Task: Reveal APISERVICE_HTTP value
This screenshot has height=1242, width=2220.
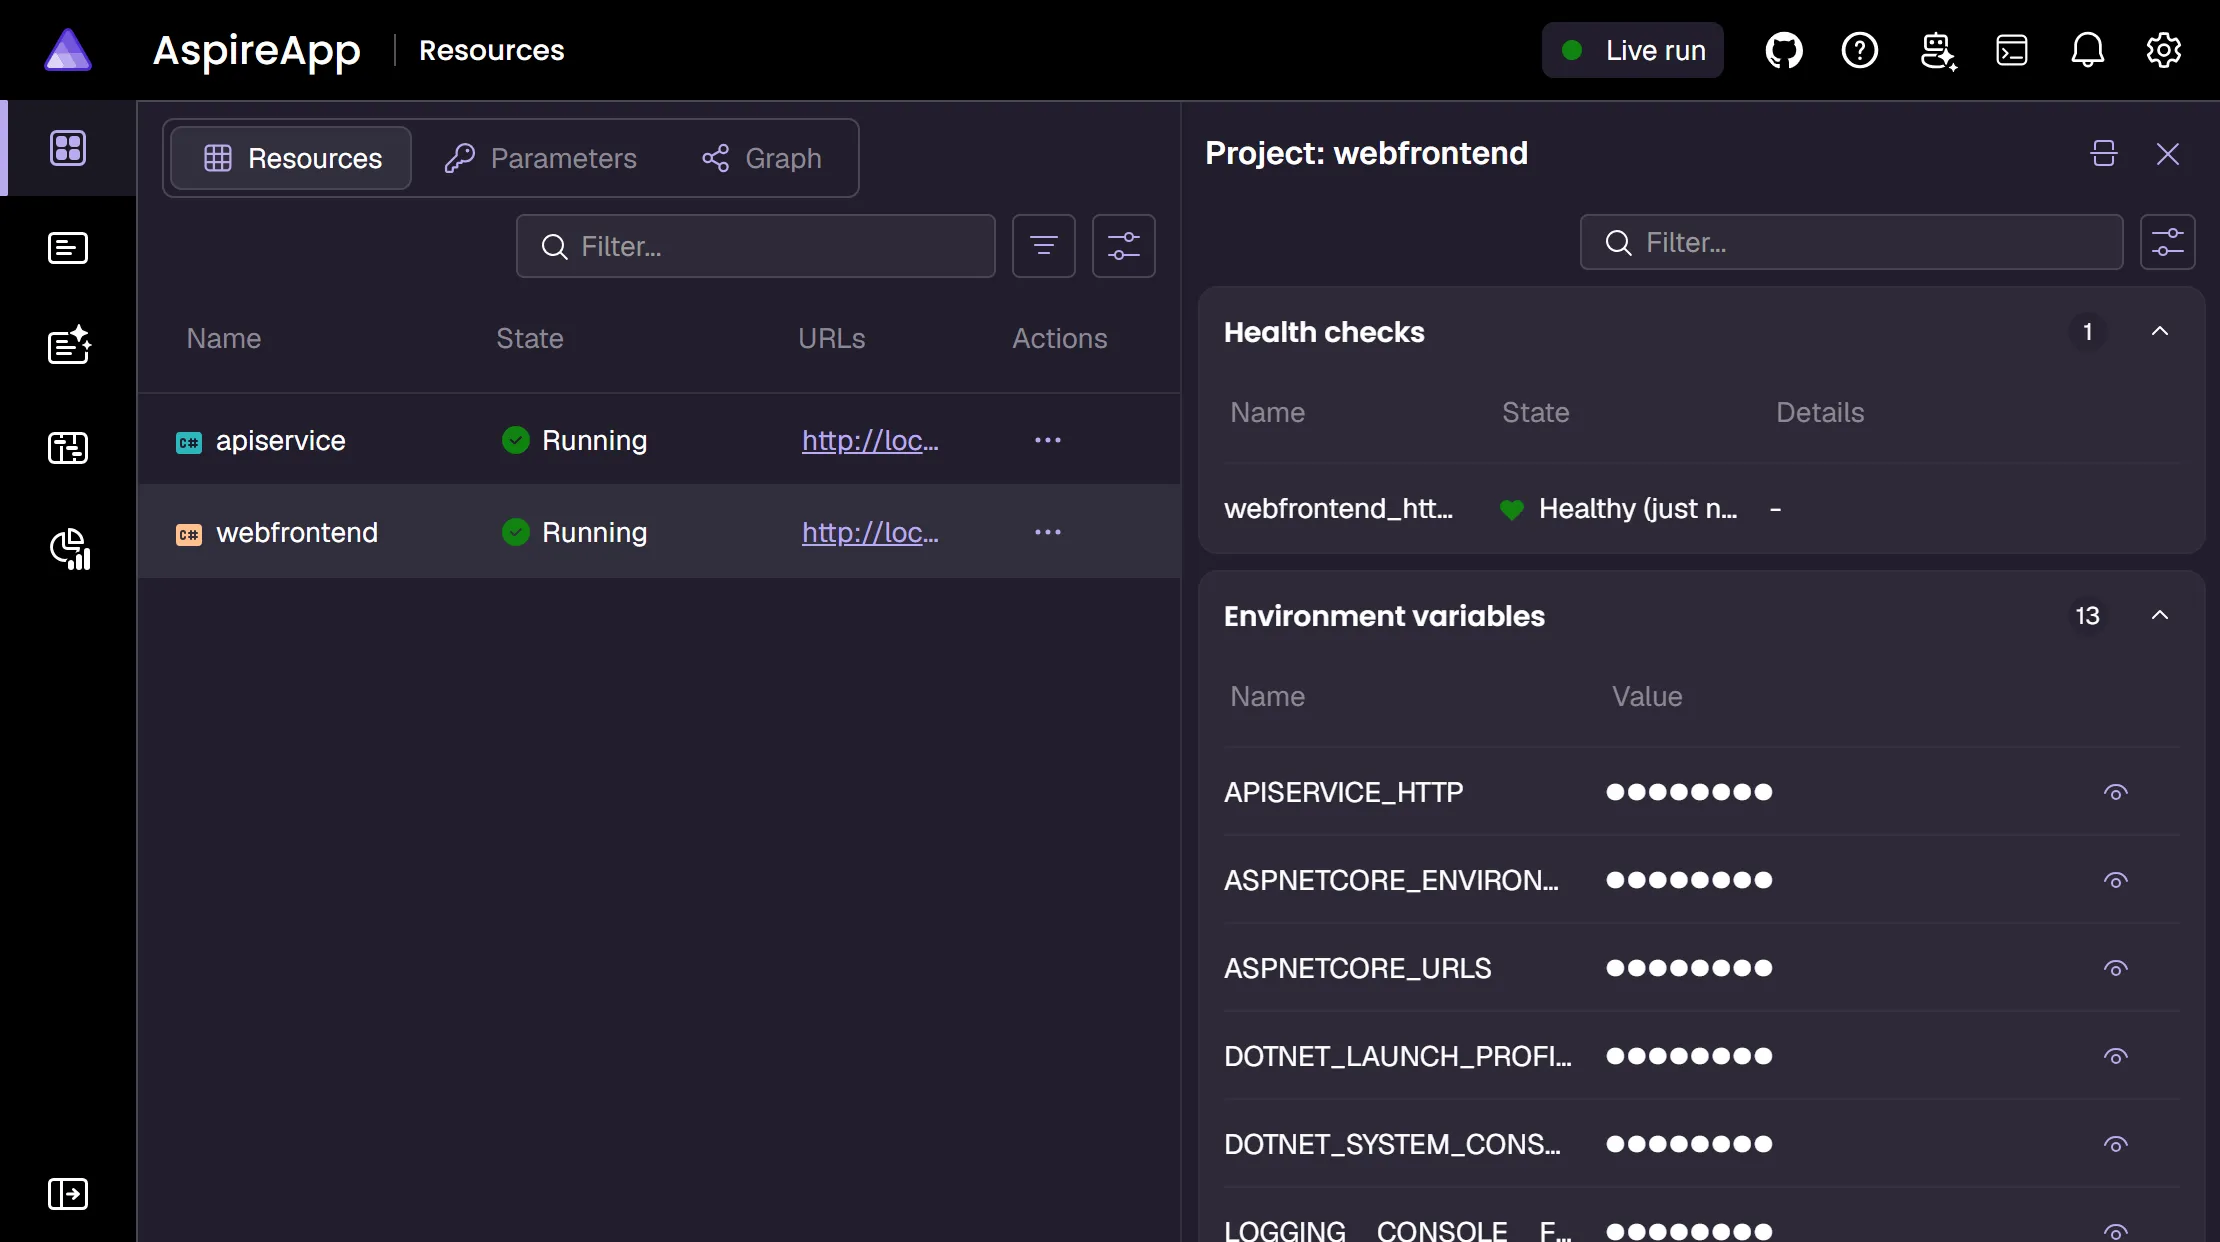Action: [2115, 792]
